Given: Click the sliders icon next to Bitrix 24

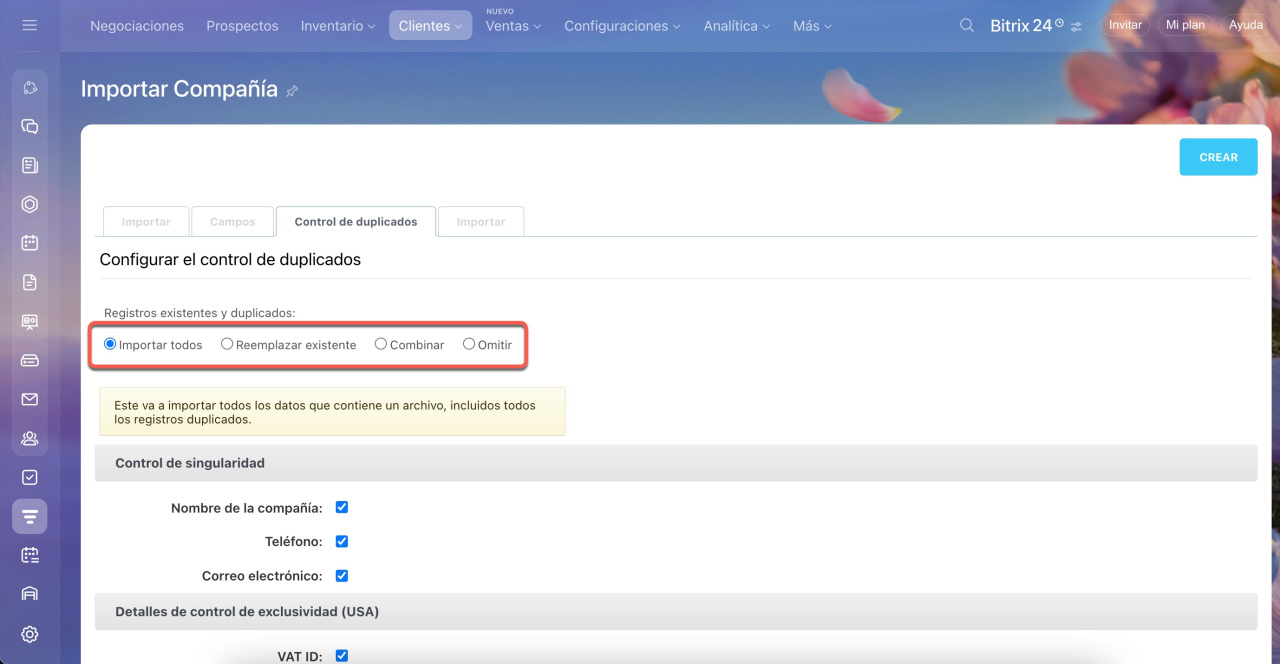Looking at the screenshot, I should pos(1076,27).
